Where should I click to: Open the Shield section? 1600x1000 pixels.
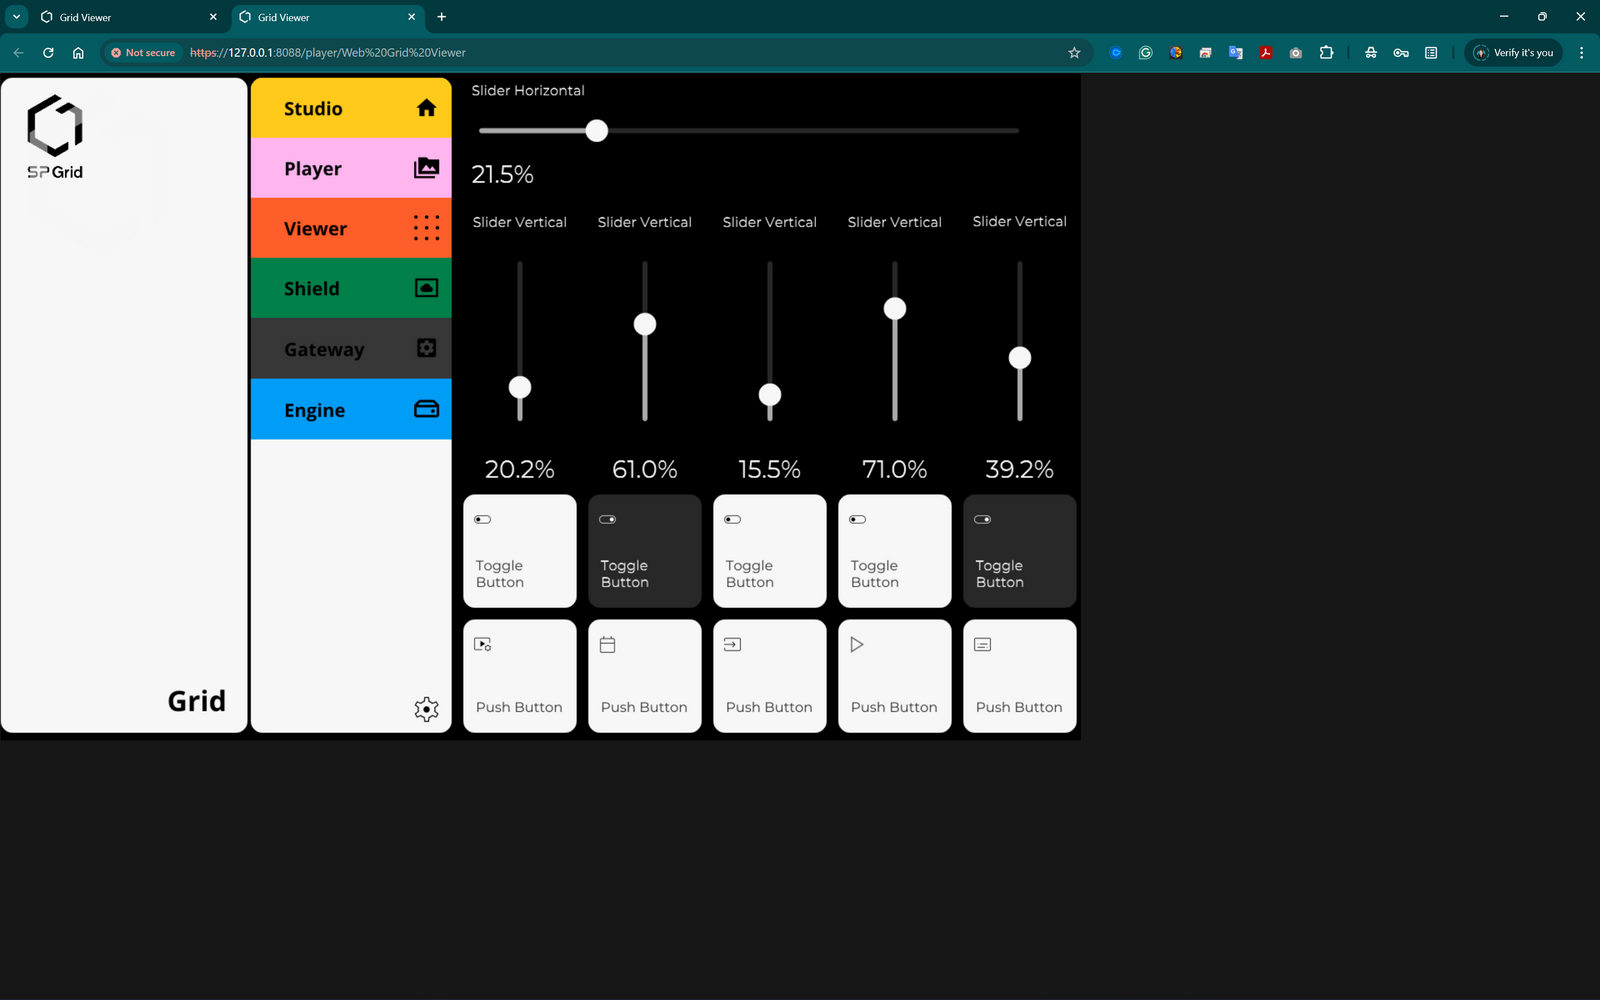tap(351, 288)
